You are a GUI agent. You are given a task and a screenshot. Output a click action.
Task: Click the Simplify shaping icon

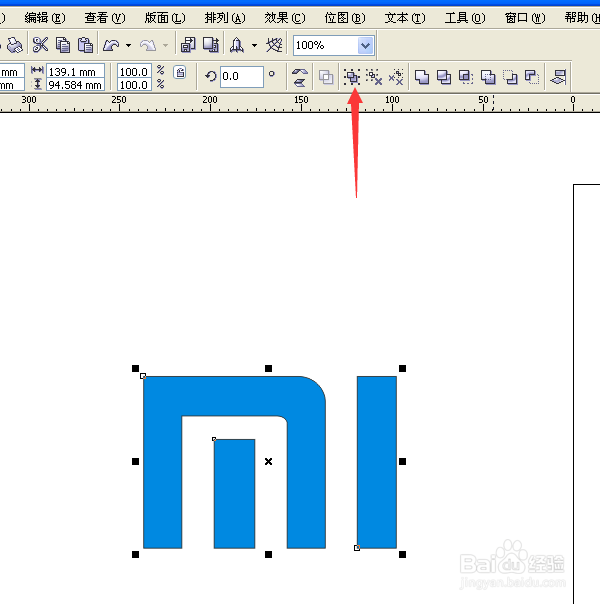pos(488,77)
